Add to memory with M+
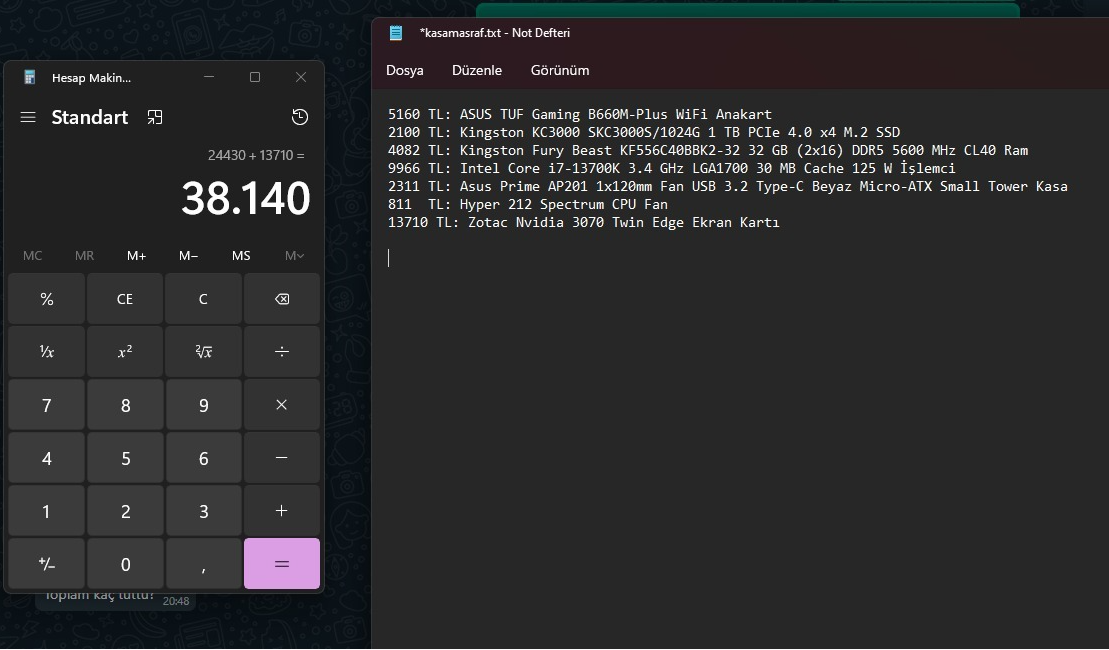 (137, 256)
